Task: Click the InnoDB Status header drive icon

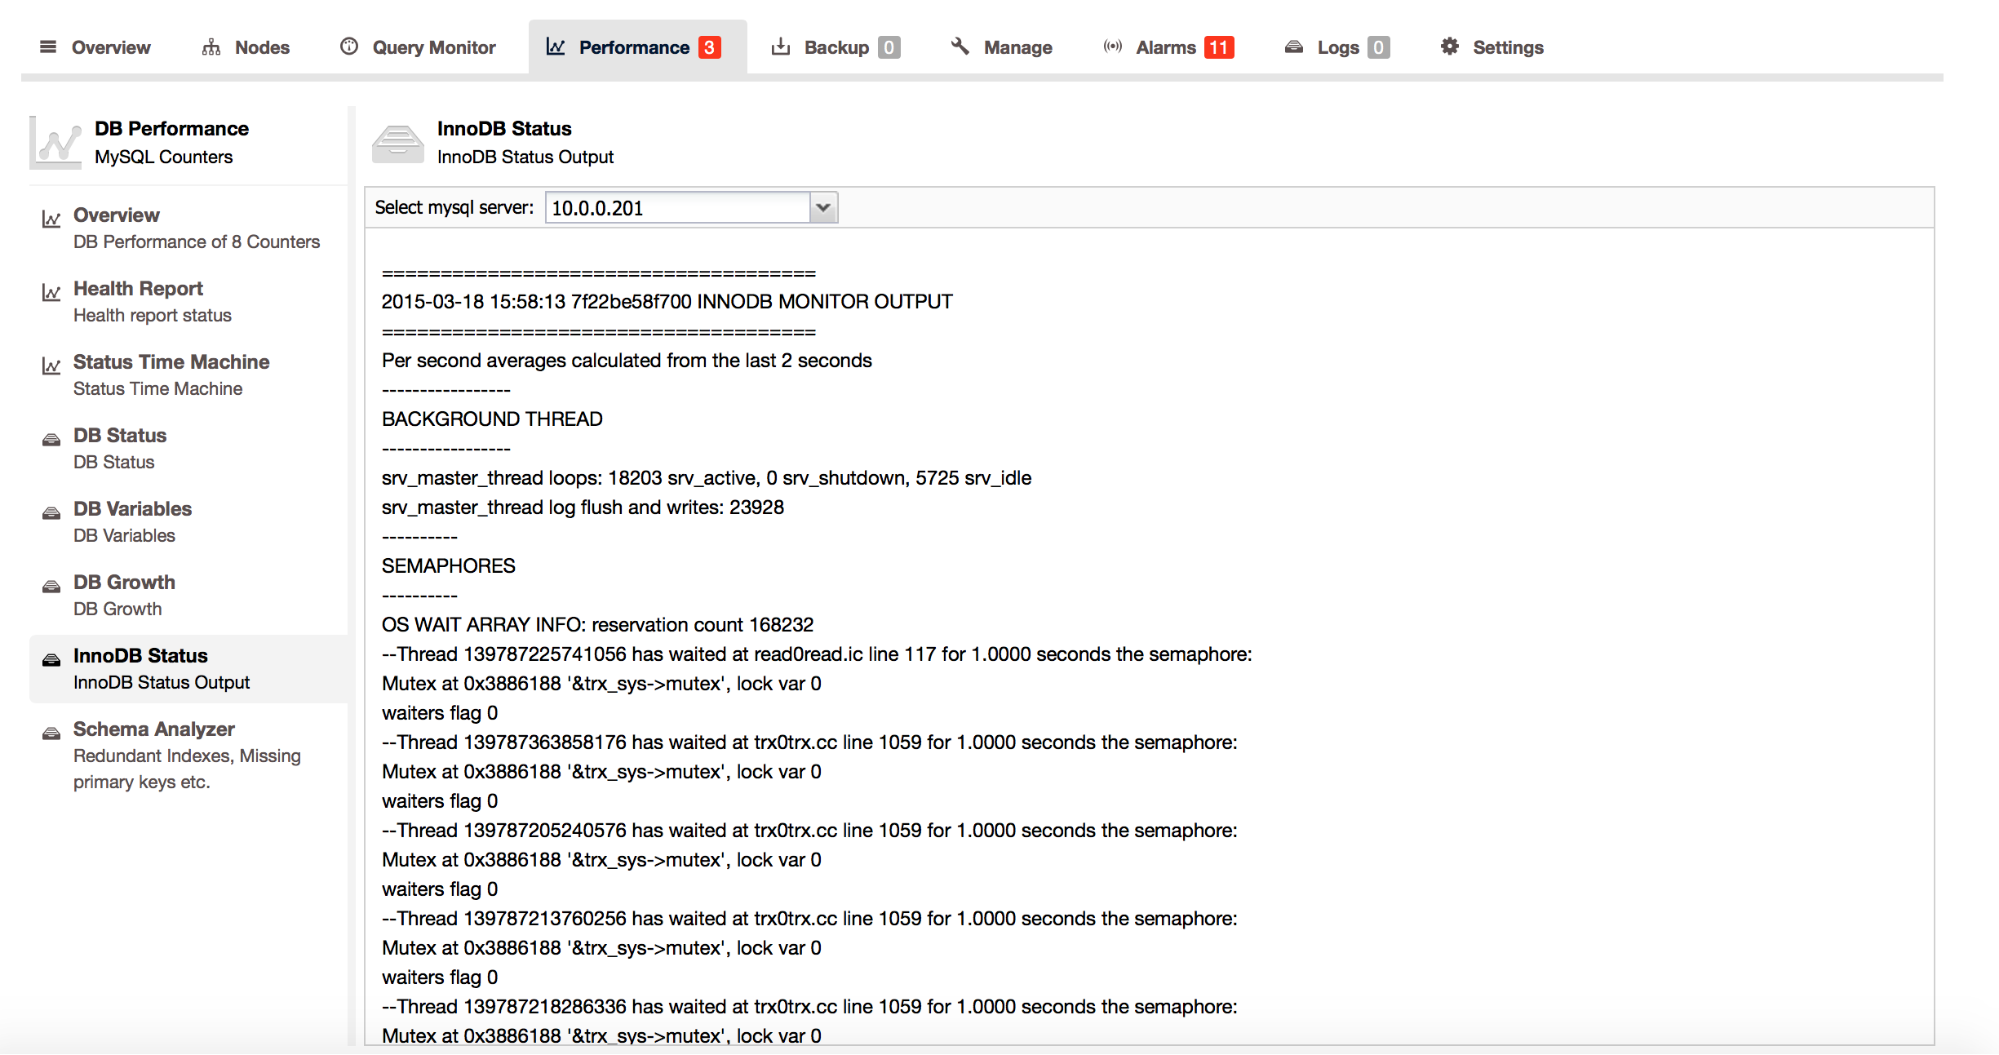Action: coord(398,143)
